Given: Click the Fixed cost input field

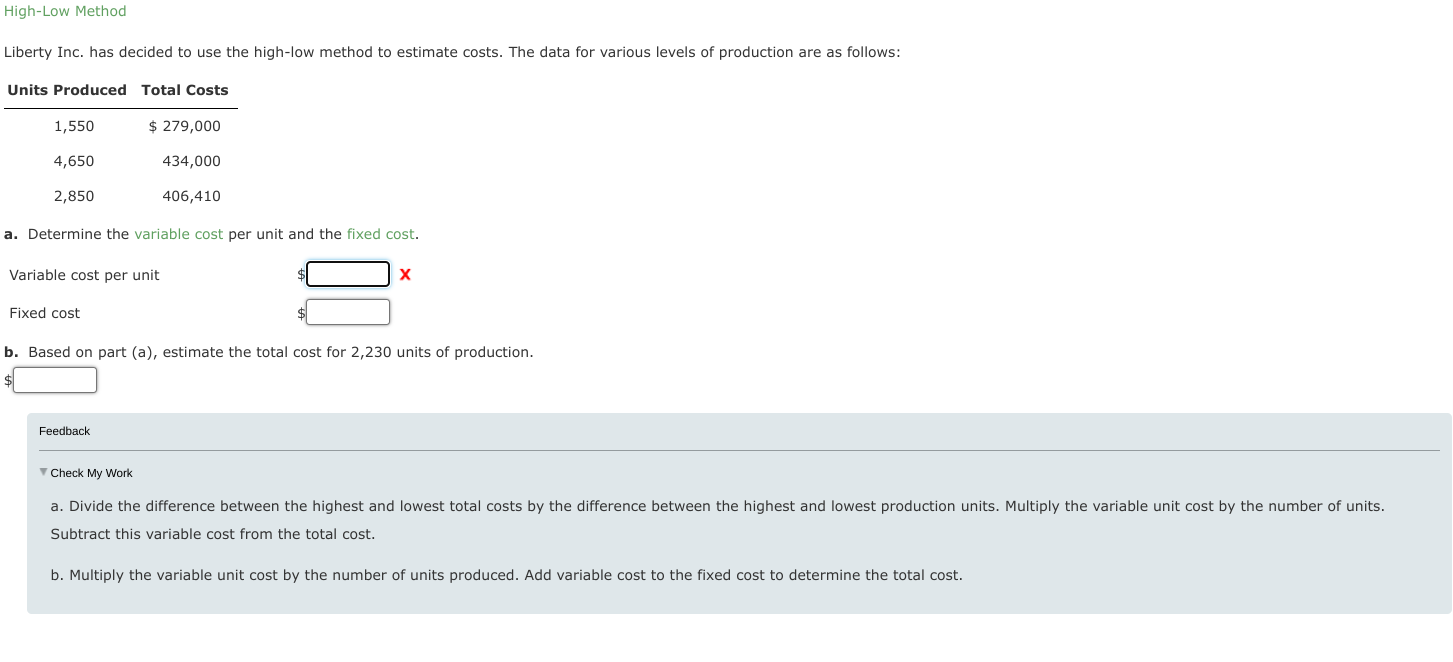Looking at the screenshot, I should click(347, 311).
